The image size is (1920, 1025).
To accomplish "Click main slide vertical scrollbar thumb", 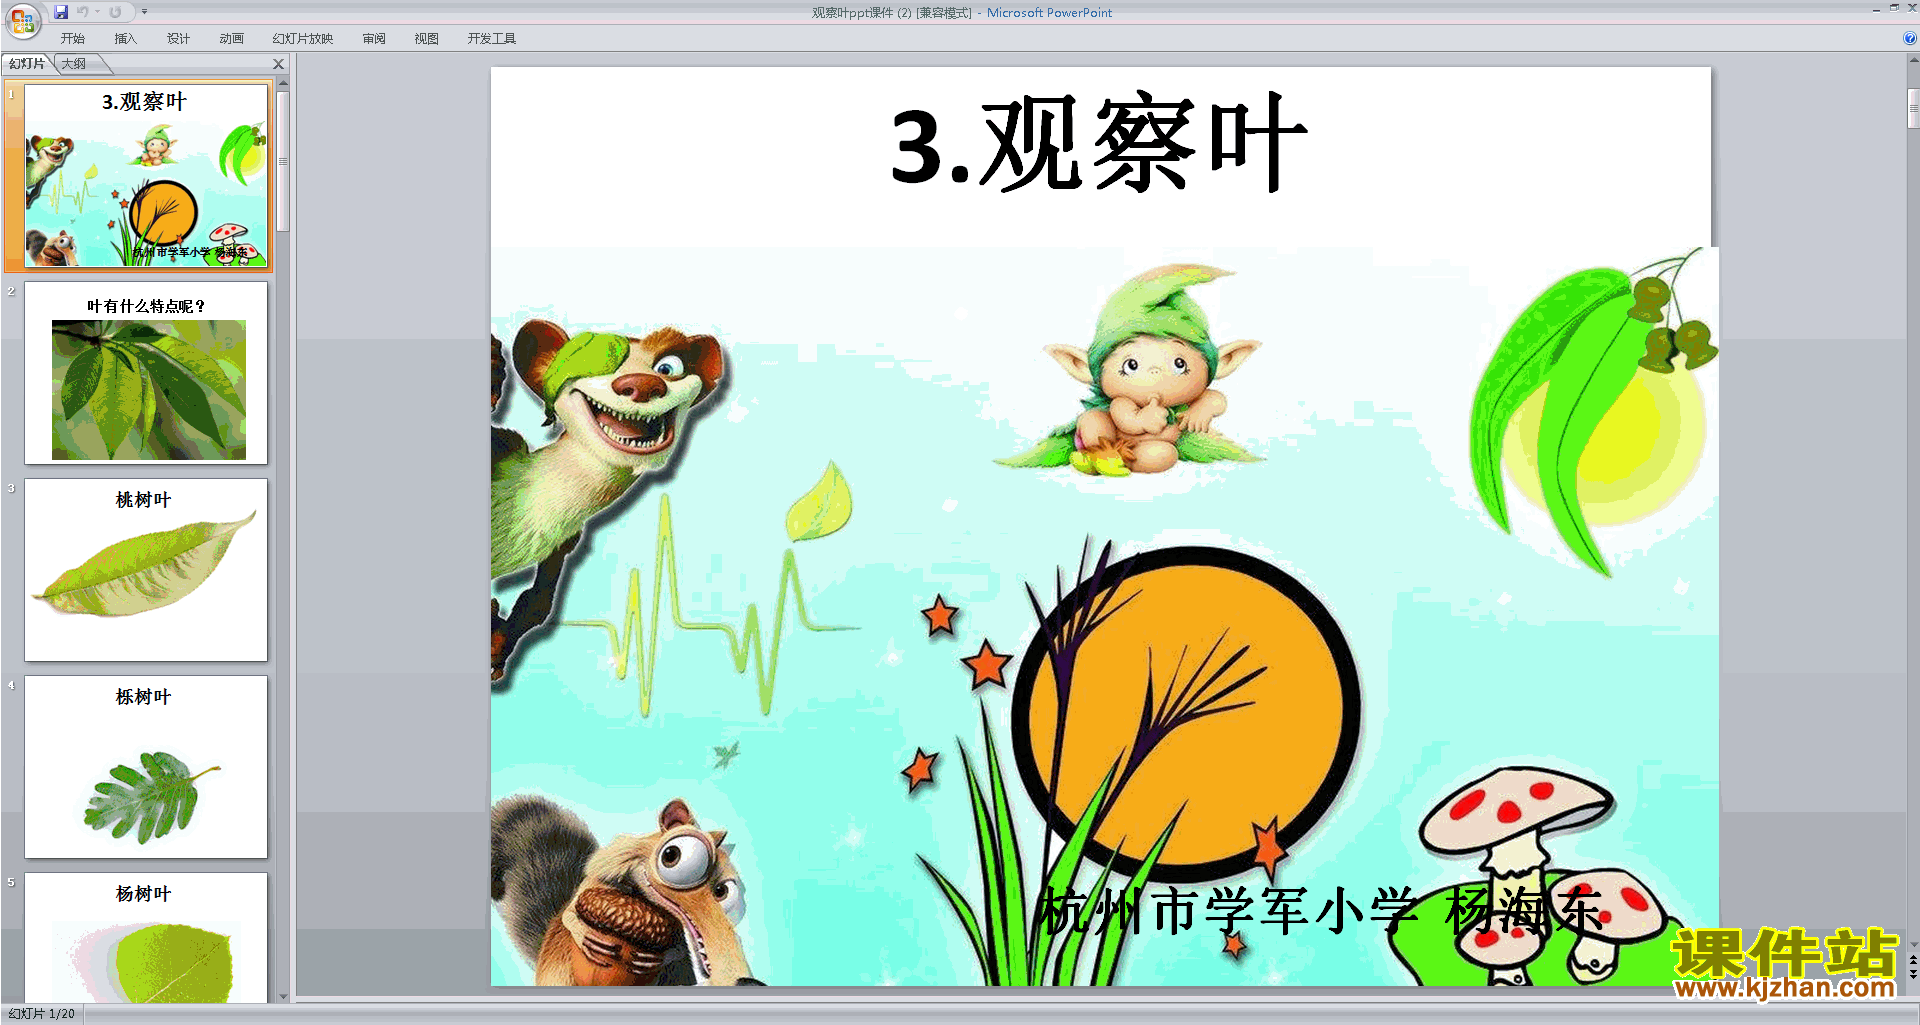I will (1913, 108).
